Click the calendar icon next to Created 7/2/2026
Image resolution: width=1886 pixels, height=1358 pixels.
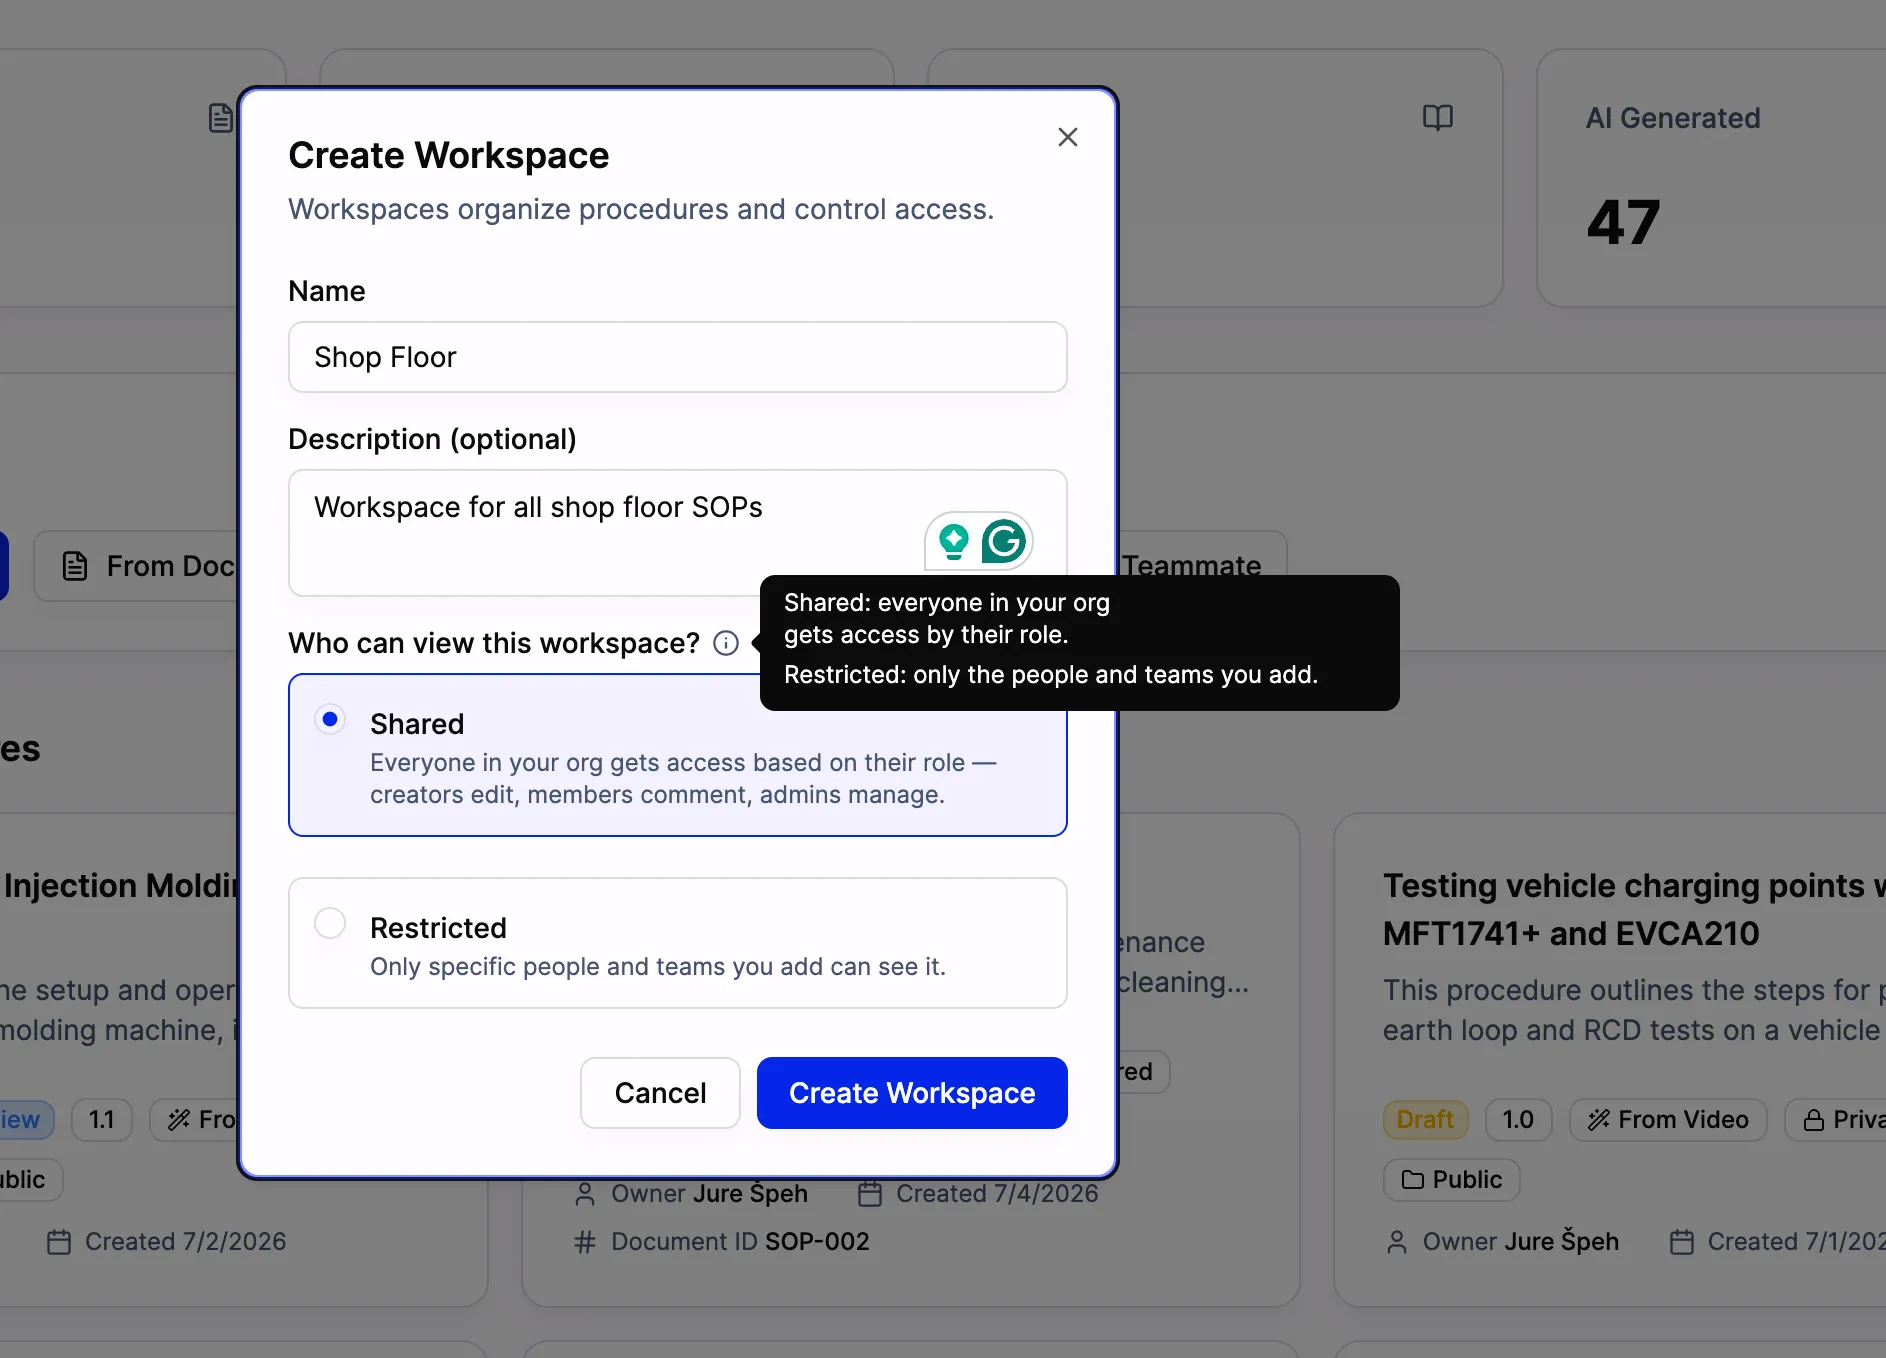59,1241
